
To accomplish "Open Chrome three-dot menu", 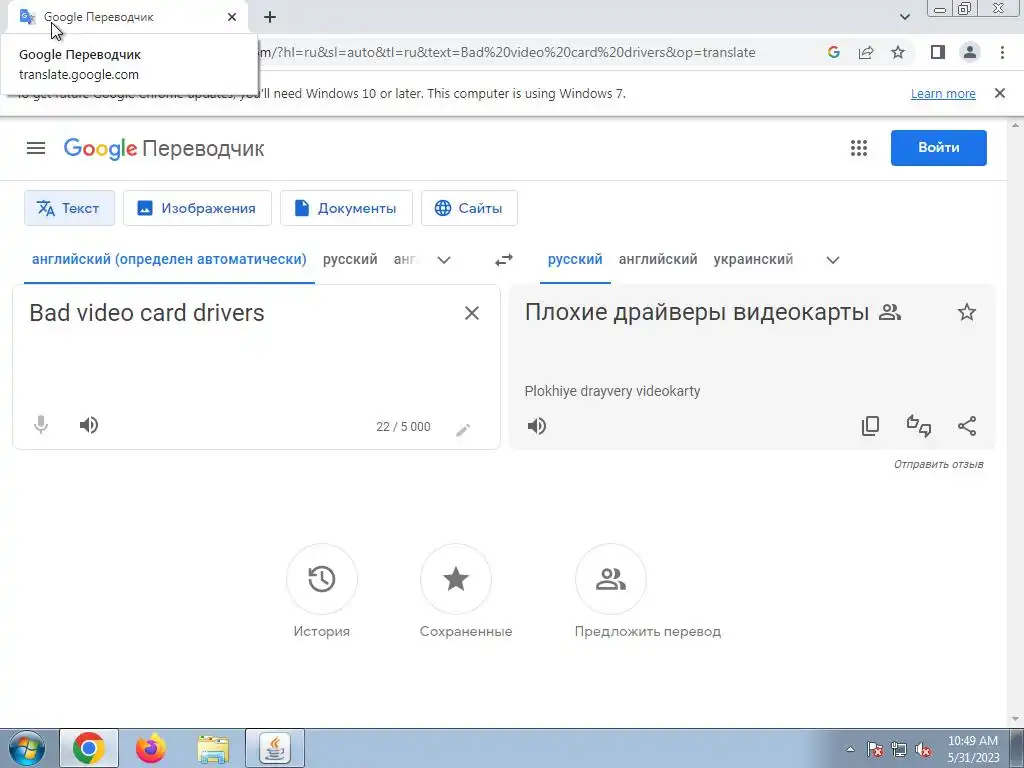I will [x=1002, y=52].
